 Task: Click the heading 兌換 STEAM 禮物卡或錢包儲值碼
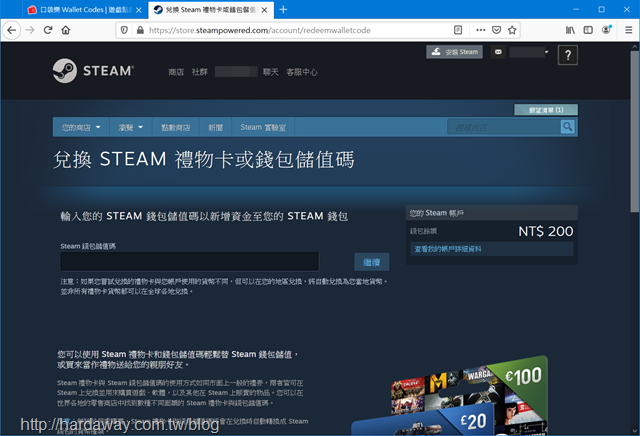point(204,159)
